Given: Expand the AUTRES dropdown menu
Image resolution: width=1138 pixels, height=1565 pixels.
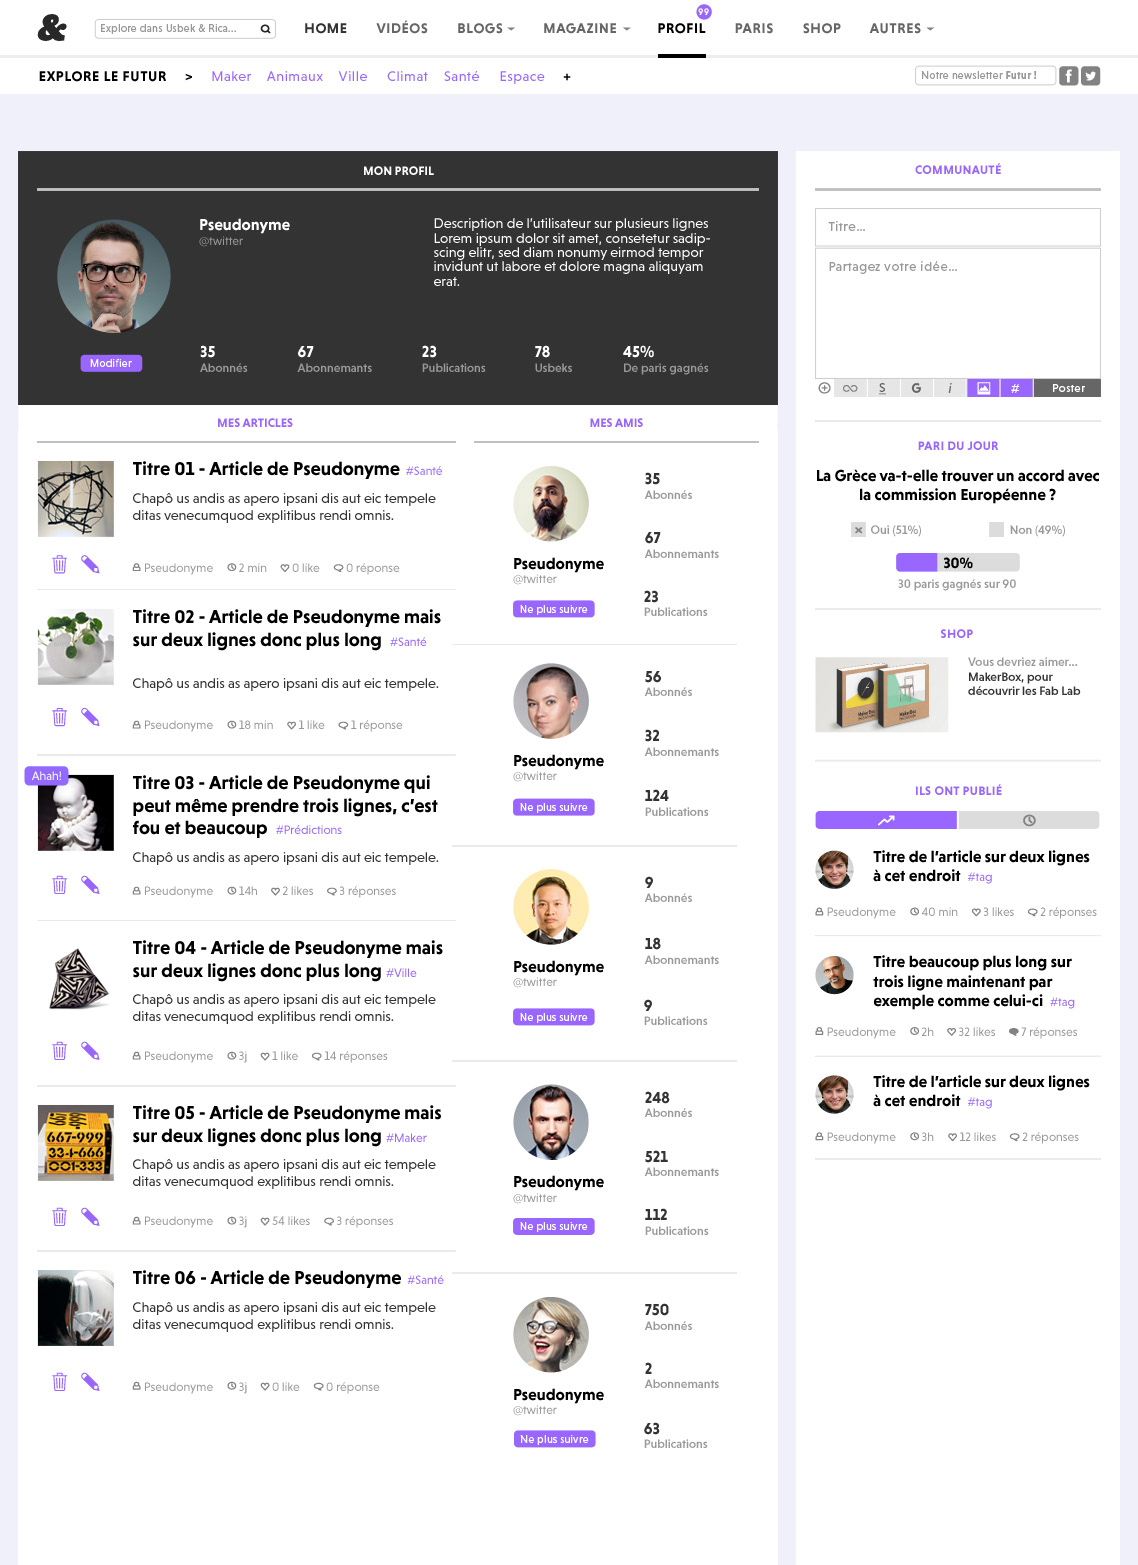Looking at the screenshot, I should [901, 28].
